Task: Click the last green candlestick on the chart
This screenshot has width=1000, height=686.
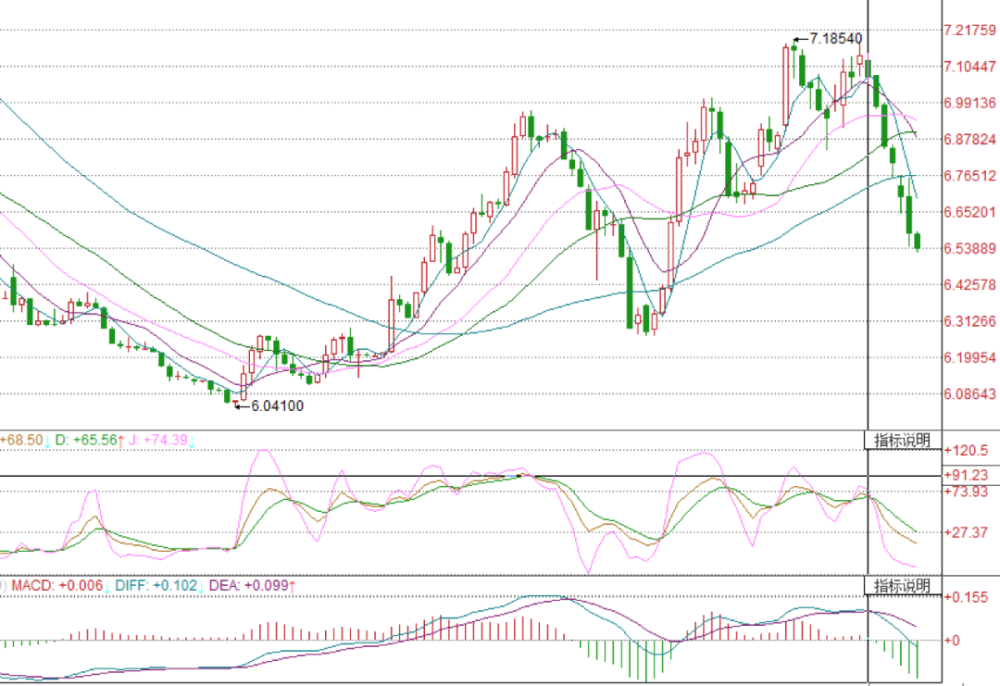Action: point(918,242)
